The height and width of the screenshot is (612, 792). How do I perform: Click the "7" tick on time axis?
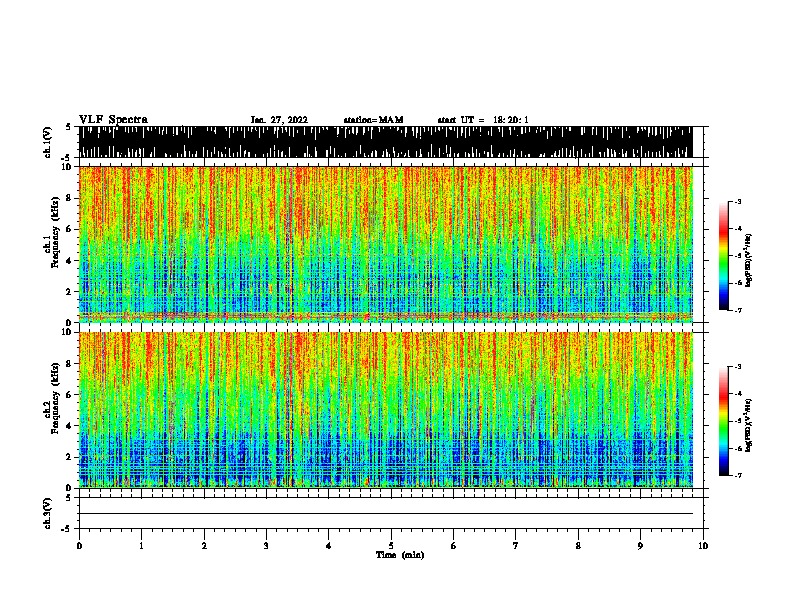pyautogui.click(x=516, y=546)
